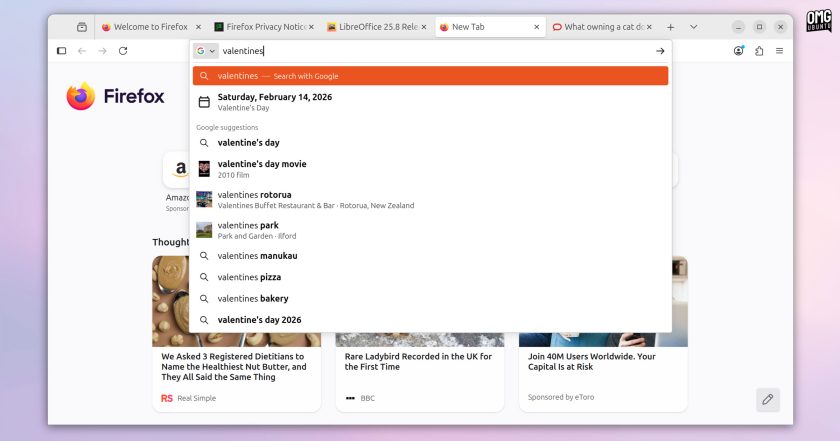Expand the Google search engine selector
The image size is (840, 441).
(206, 51)
